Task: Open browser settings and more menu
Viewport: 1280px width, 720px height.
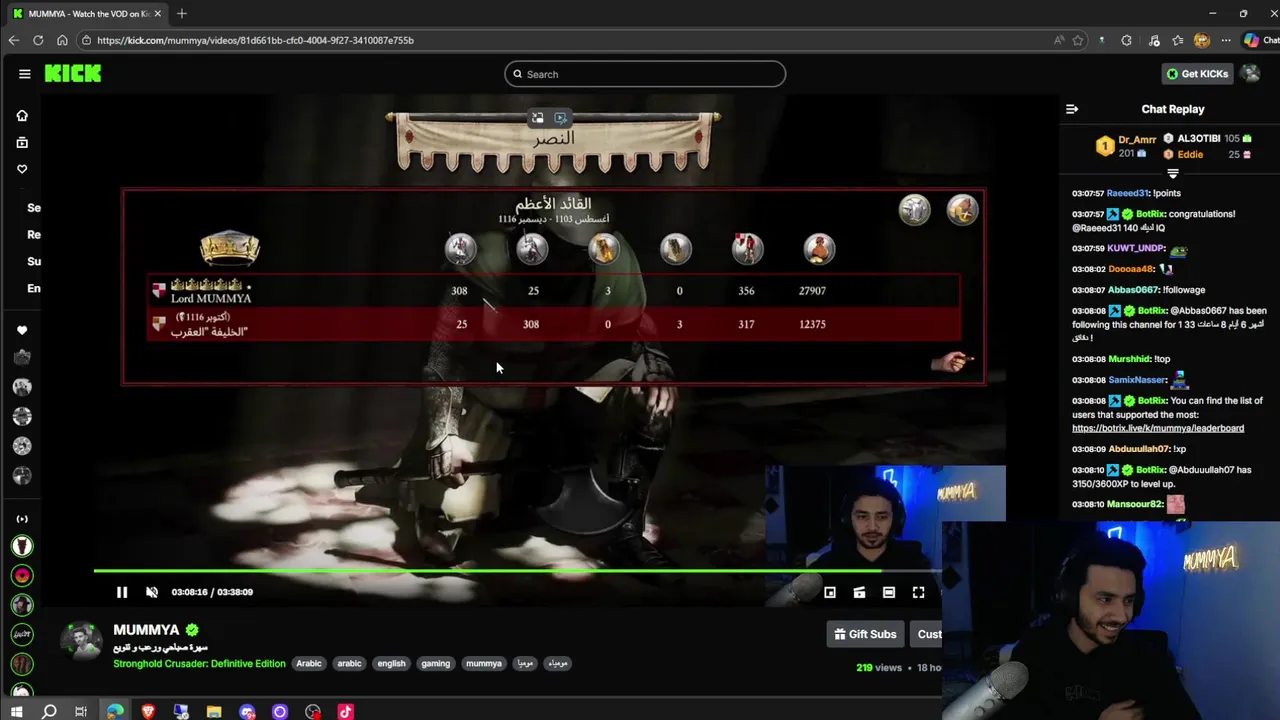Action: (x=1226, y=40)
